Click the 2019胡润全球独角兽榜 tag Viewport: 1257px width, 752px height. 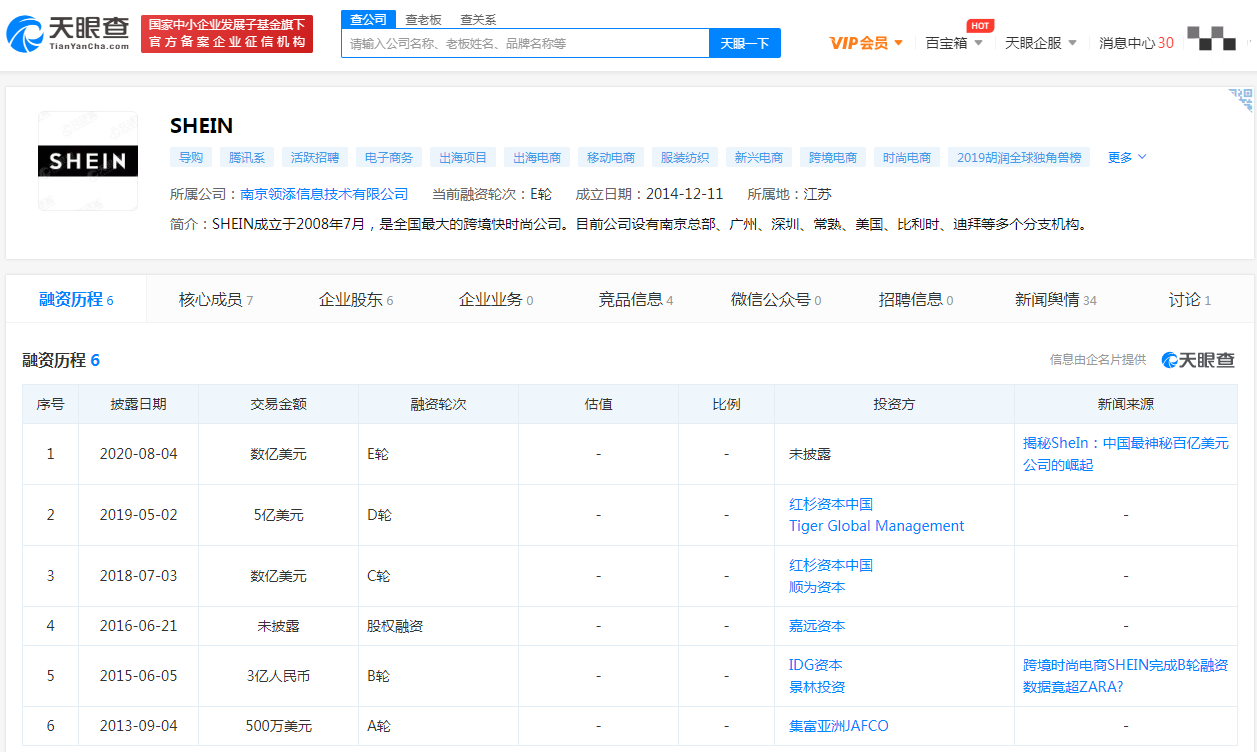(1019, 157)
